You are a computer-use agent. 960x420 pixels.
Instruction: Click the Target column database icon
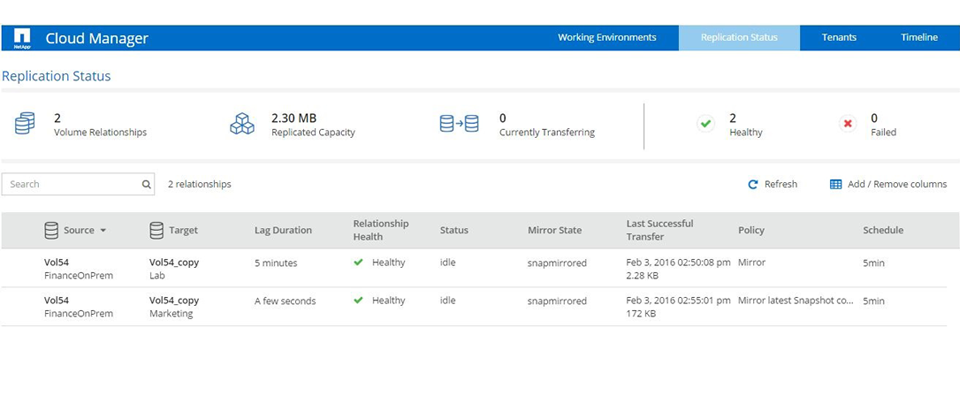point(157,231)
